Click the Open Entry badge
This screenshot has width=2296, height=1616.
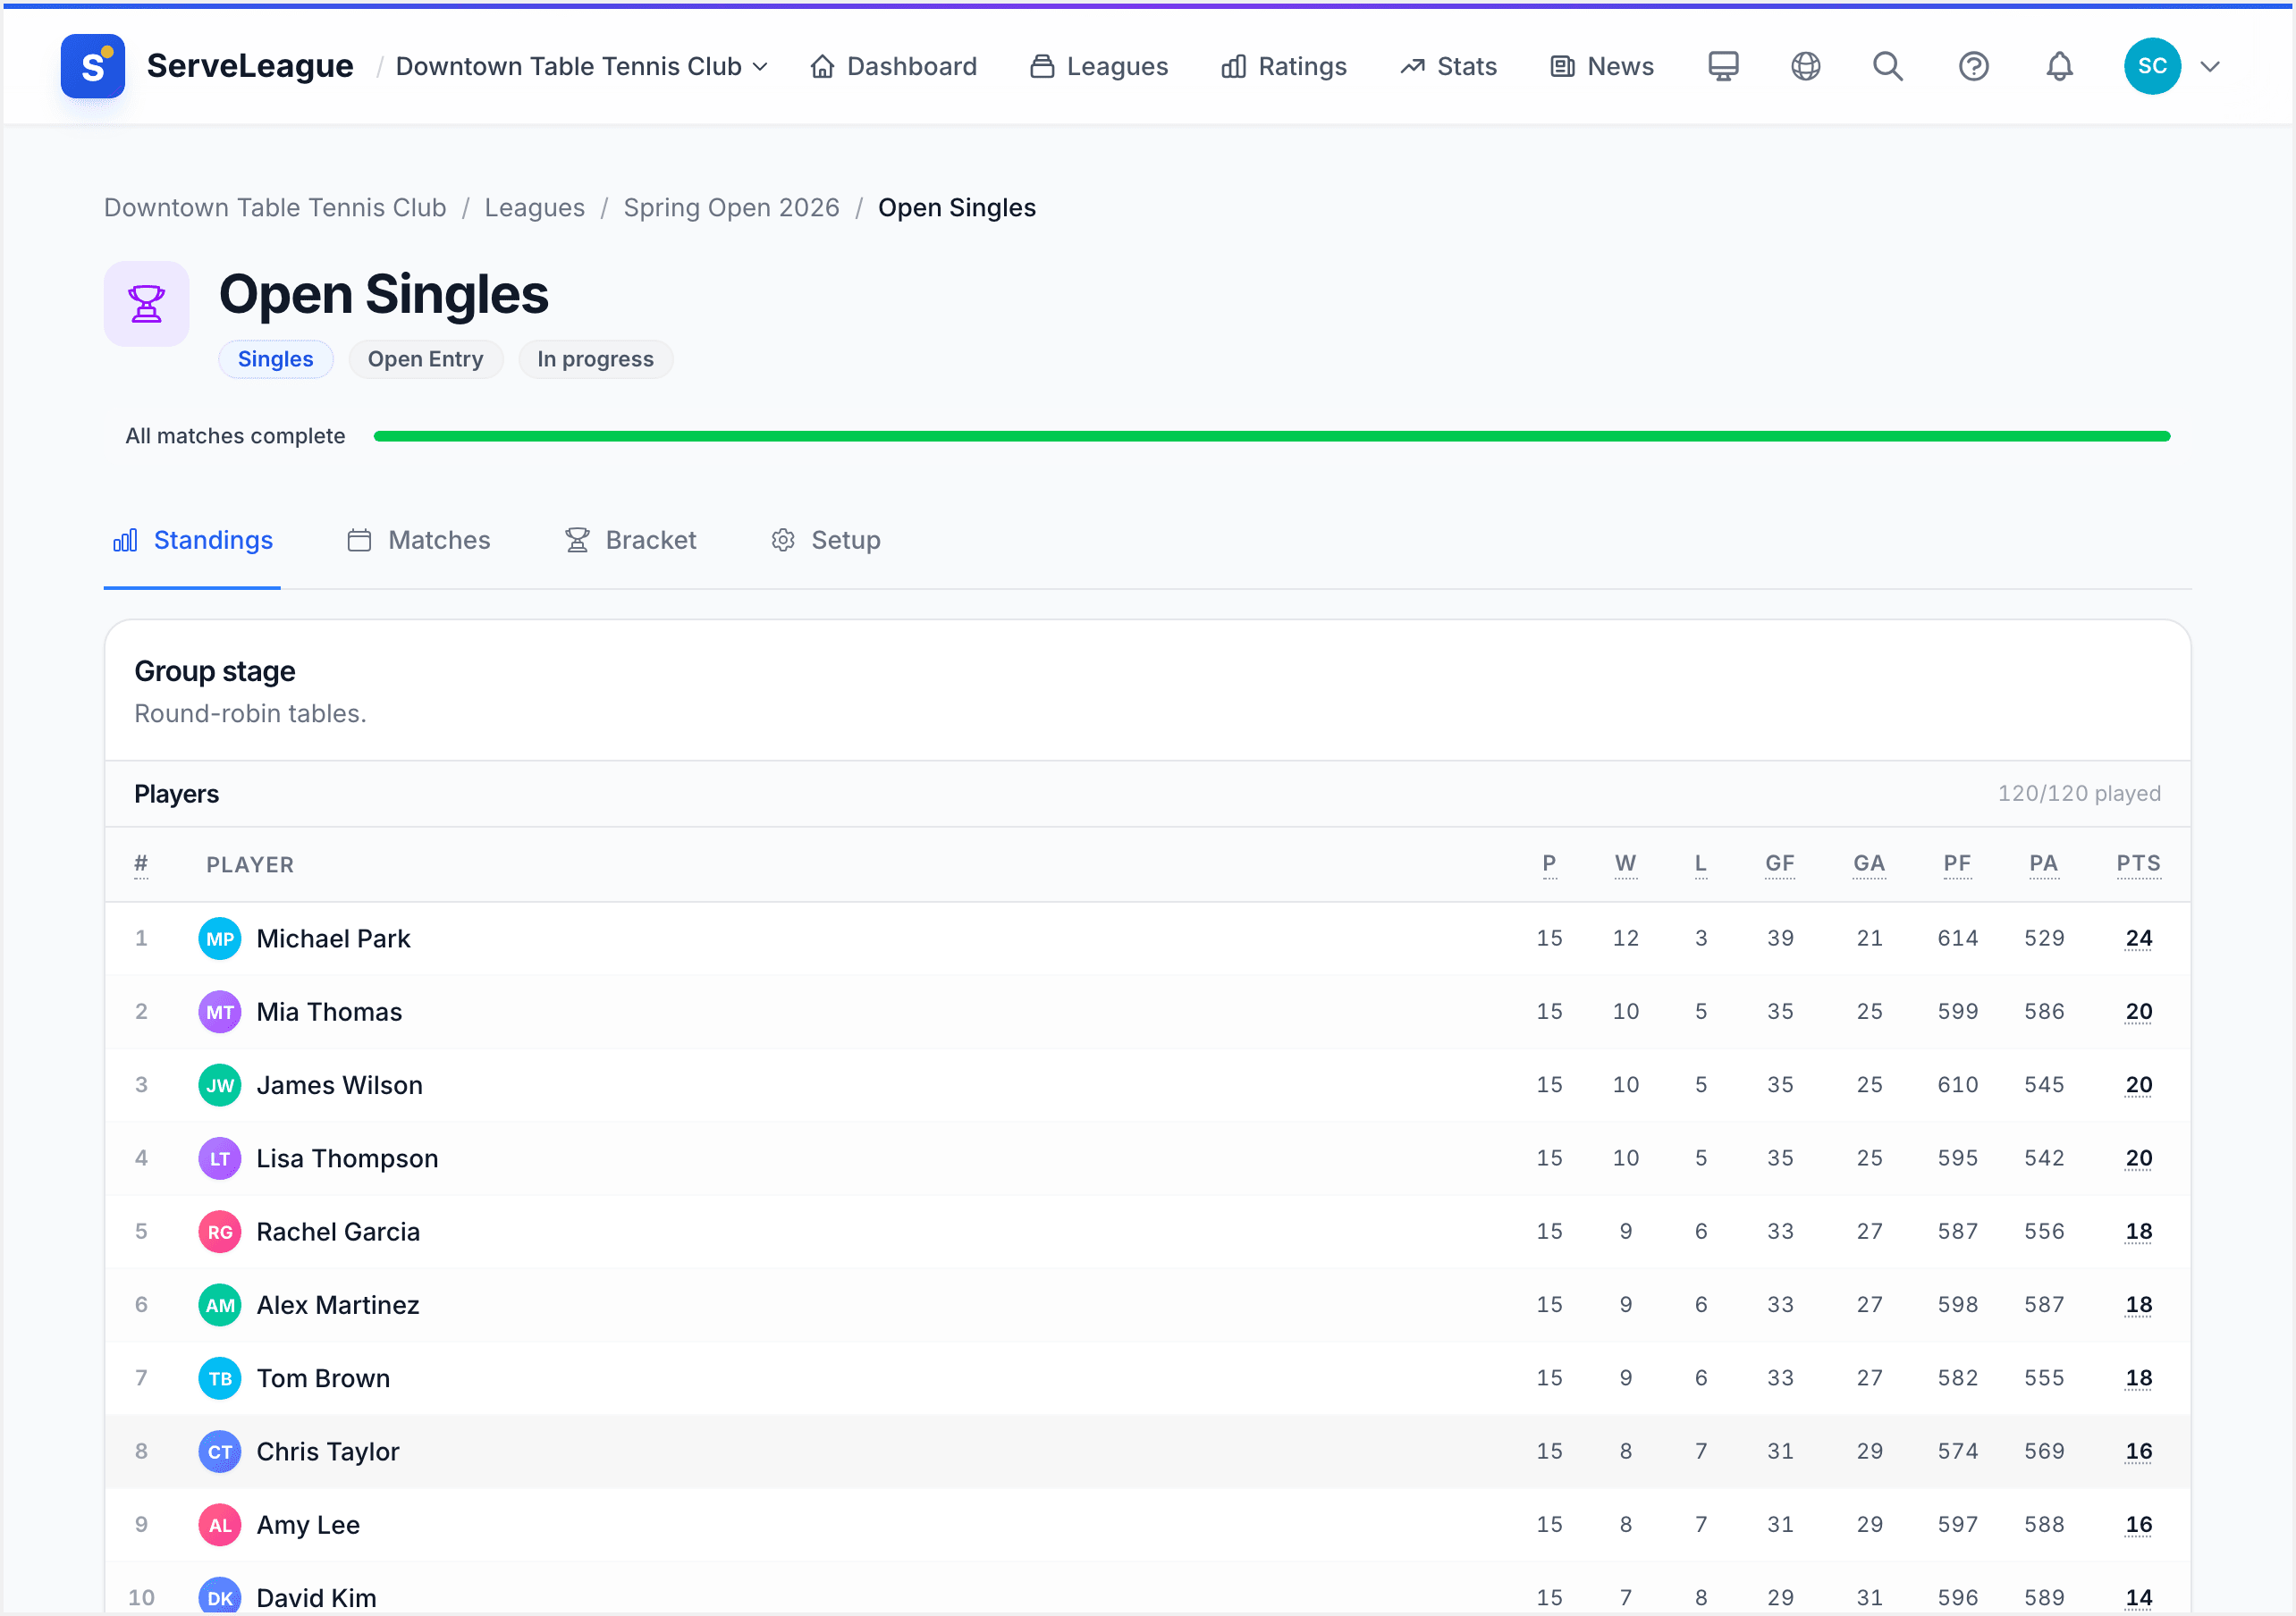point(425,359)
